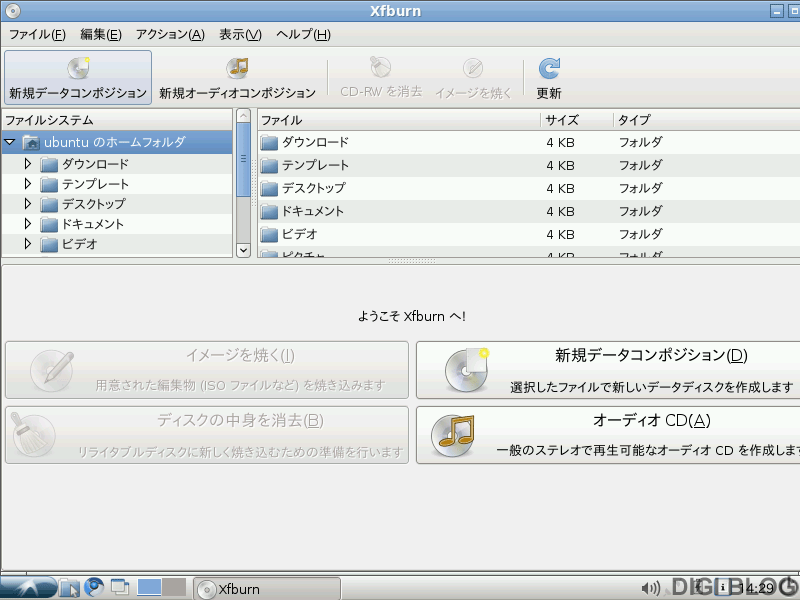800x600 pixels.
Task: Click the Xfburn taskbar window button
Action: 267,589
